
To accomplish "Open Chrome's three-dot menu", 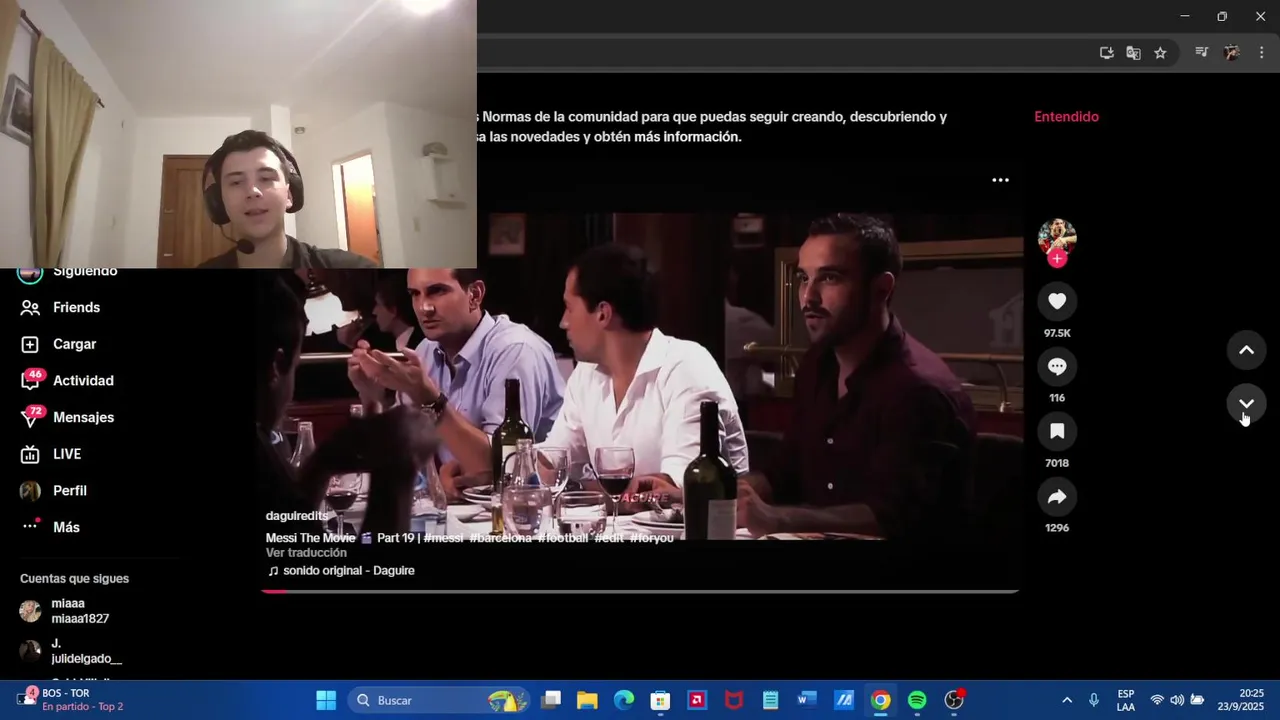I will point(1261,53).
